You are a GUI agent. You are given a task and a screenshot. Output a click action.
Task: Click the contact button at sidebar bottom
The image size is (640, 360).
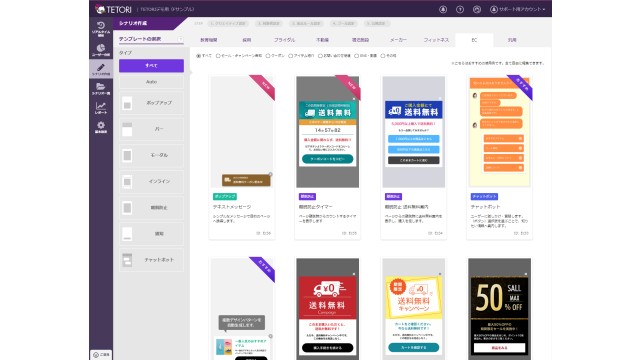[x=101, y=355]
